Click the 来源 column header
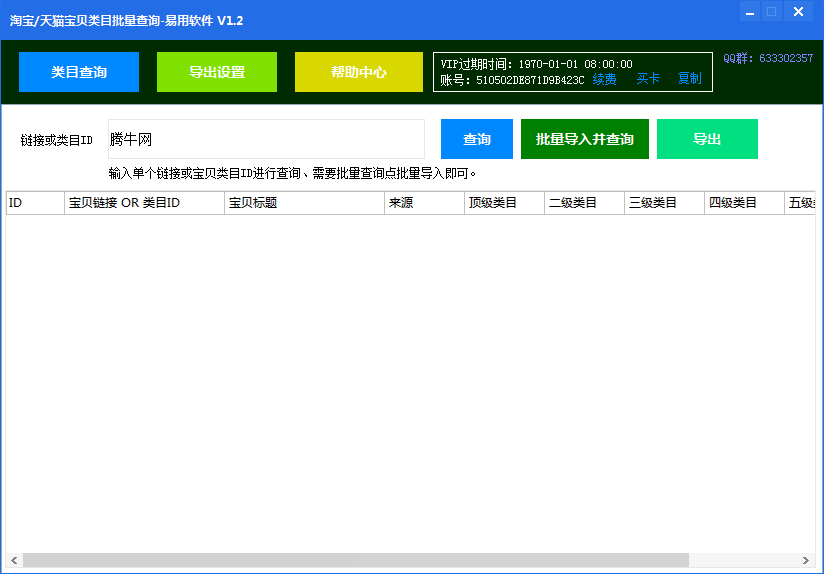Screen dimensions: 824x574 tap(424, 203)
